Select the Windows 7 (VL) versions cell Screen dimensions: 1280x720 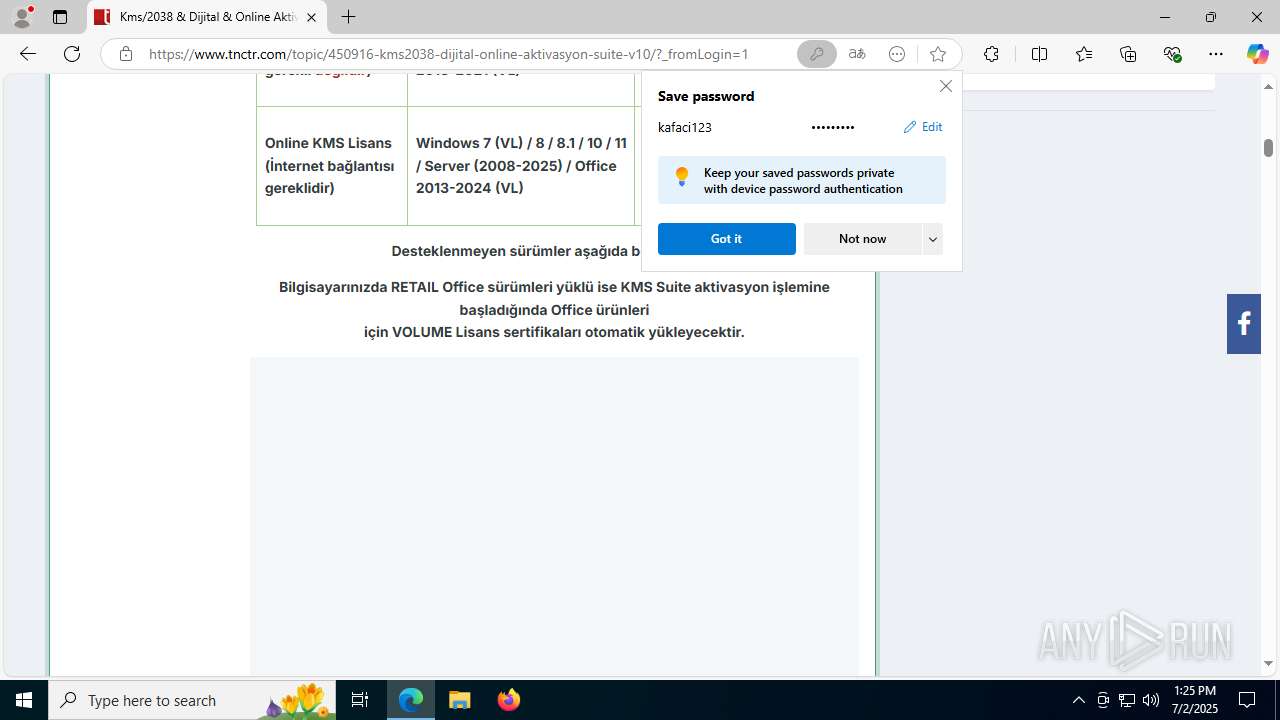[521, 166]
